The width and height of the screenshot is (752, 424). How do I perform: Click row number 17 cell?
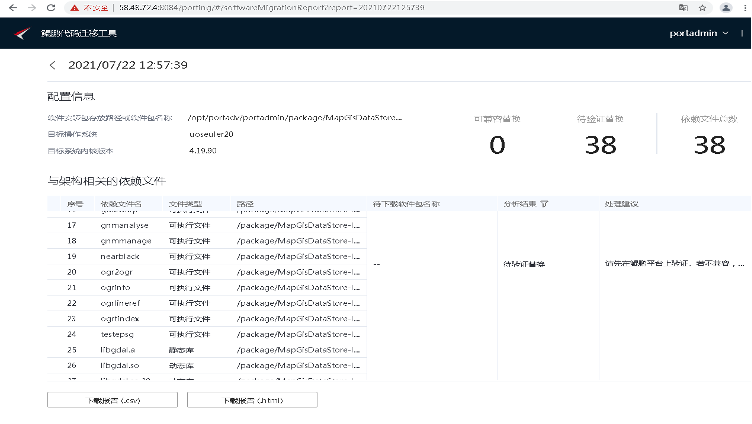71,225
